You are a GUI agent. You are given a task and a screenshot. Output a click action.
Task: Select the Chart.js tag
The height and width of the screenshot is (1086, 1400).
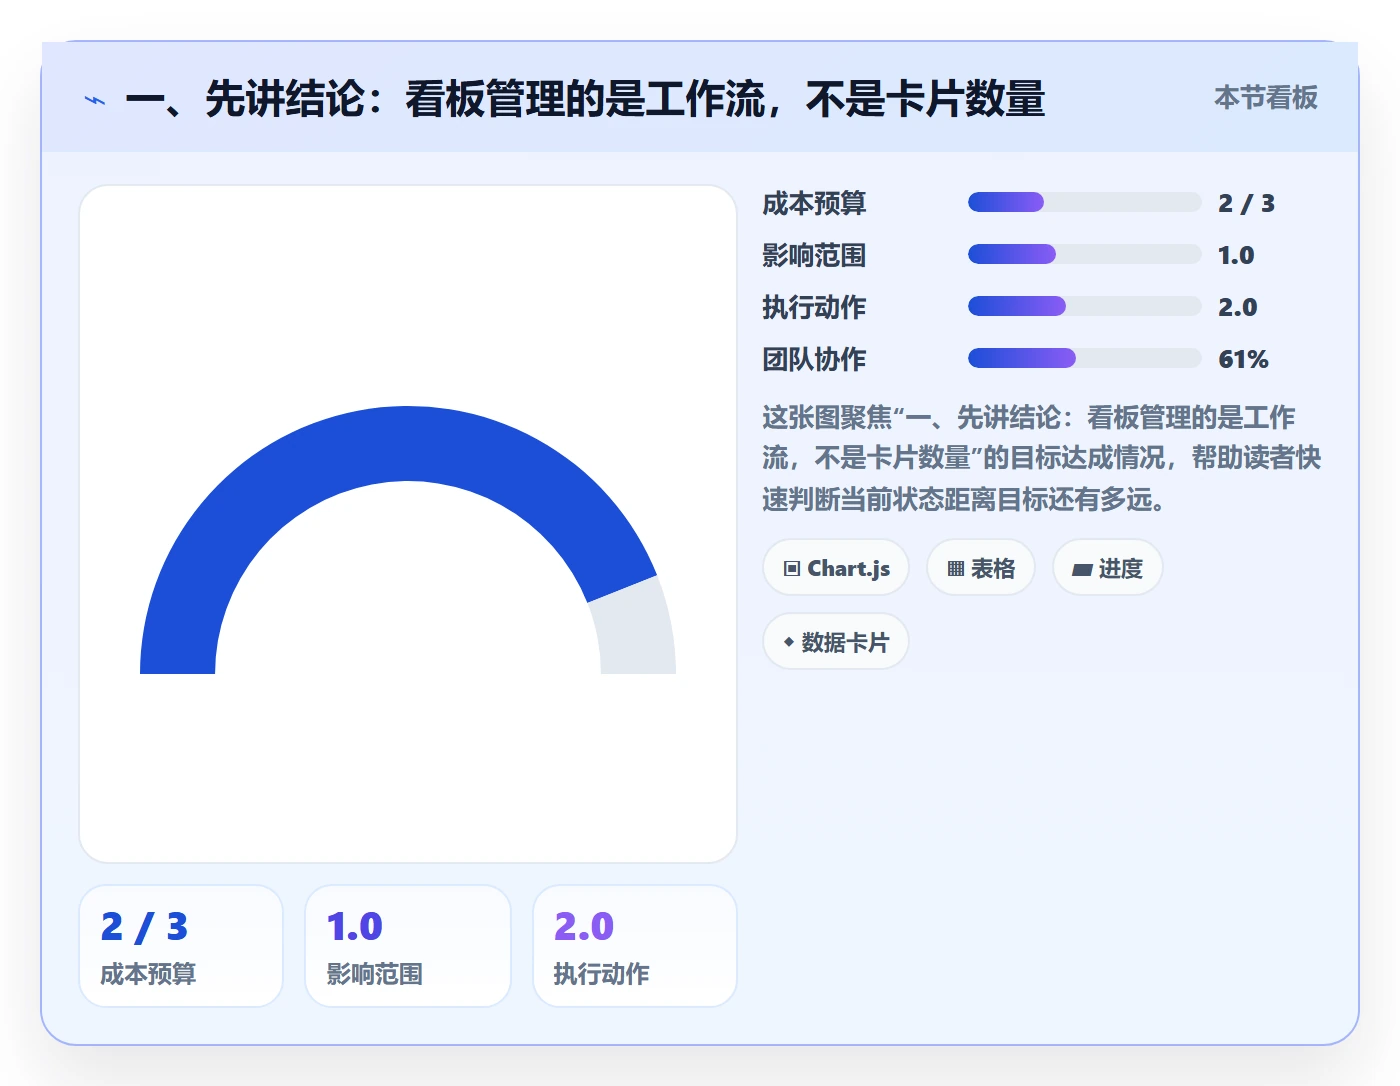click(836, 568)
